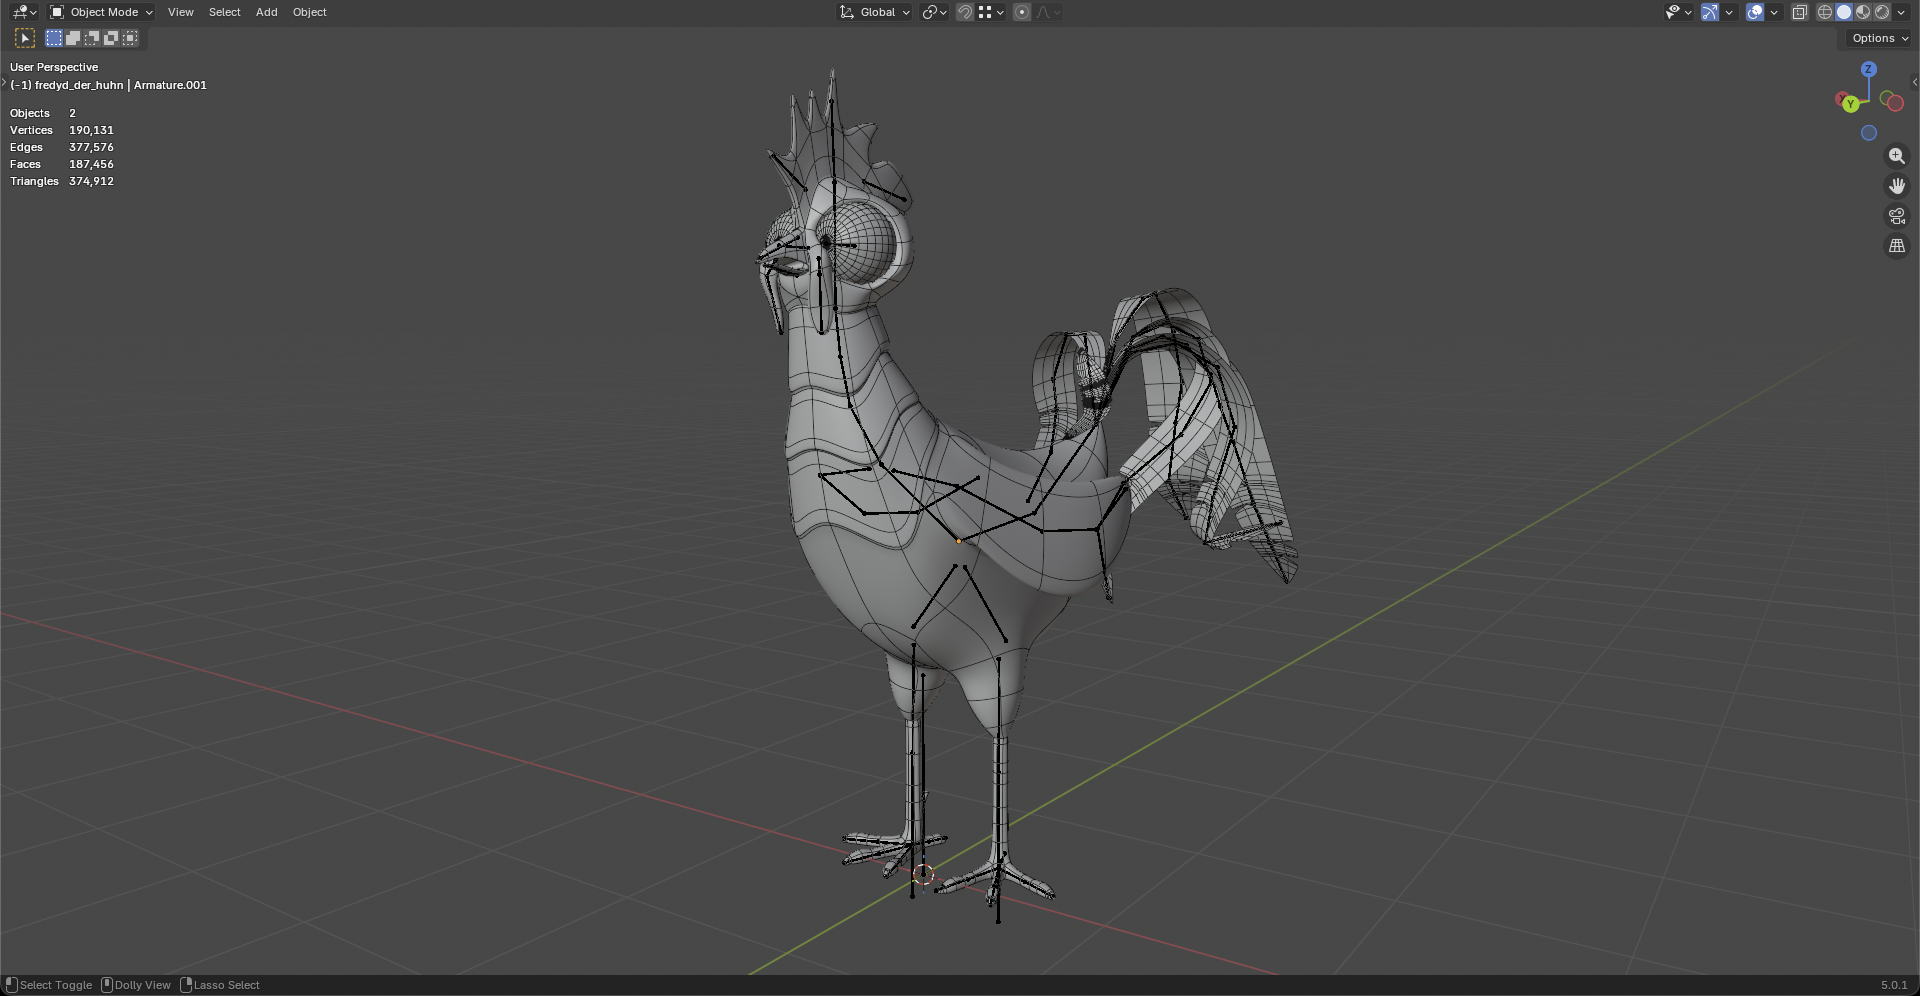The width and height of the screenshot is (1920, 996).
Task: Choose Invert Existing Selection mode
Action: [x=111, y=38]
